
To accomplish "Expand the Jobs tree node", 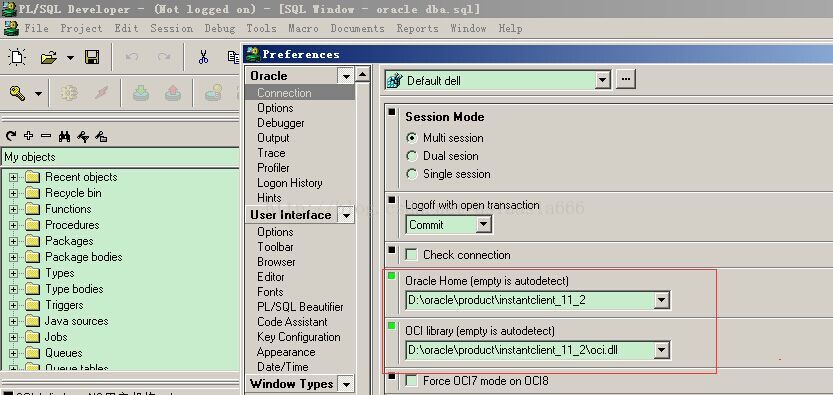I will [x=13, y=337].
